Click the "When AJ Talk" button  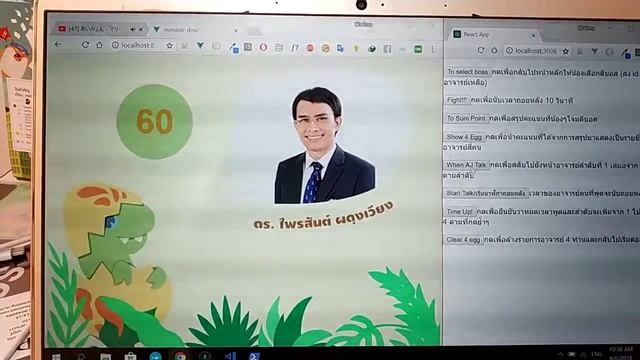[x=466, y=165]
